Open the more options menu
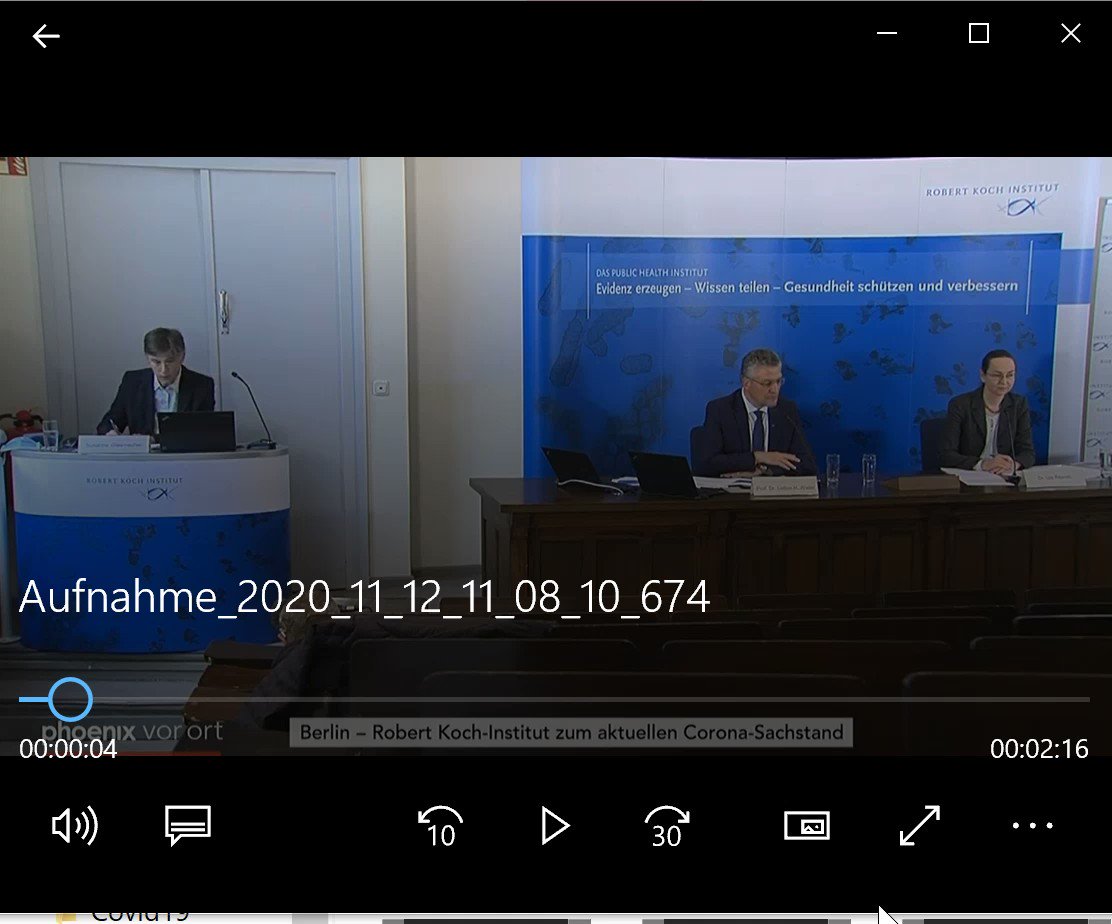Image resolution: width=1112 pixels, height=924 pixels. pos(1033,825)
